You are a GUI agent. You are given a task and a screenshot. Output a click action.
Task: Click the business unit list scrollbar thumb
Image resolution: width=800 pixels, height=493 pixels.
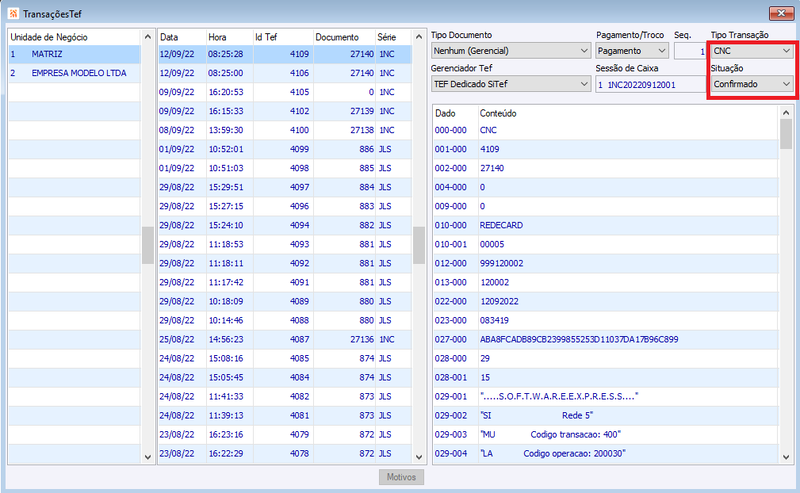click(x=148, y=245)
